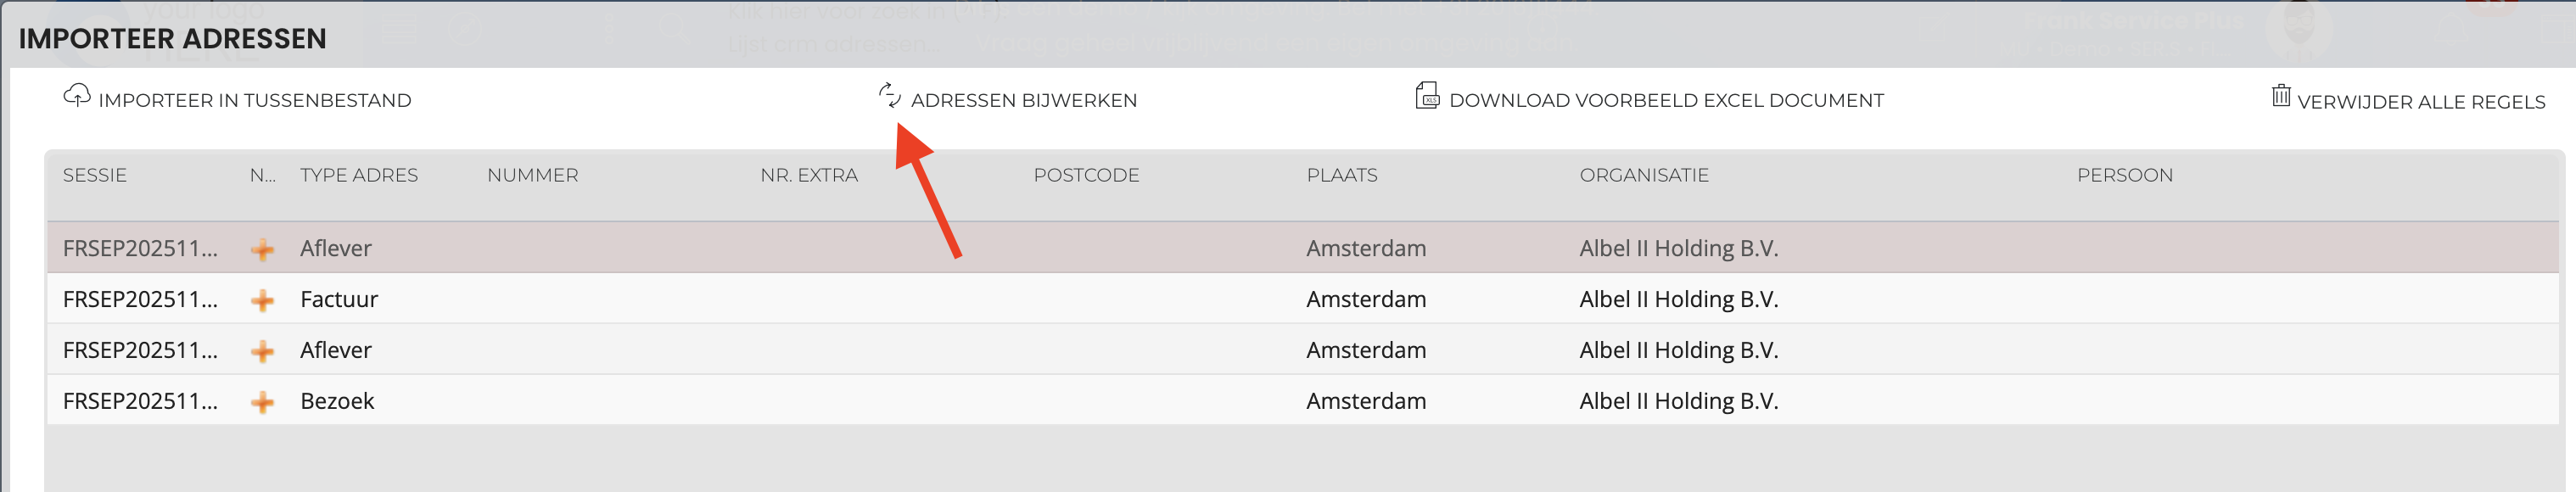2576x492 pixels.
Task: Click the trash can icon for Verwijder Alle Regels
Action: pyautogui.click(x=2280, y=96)
